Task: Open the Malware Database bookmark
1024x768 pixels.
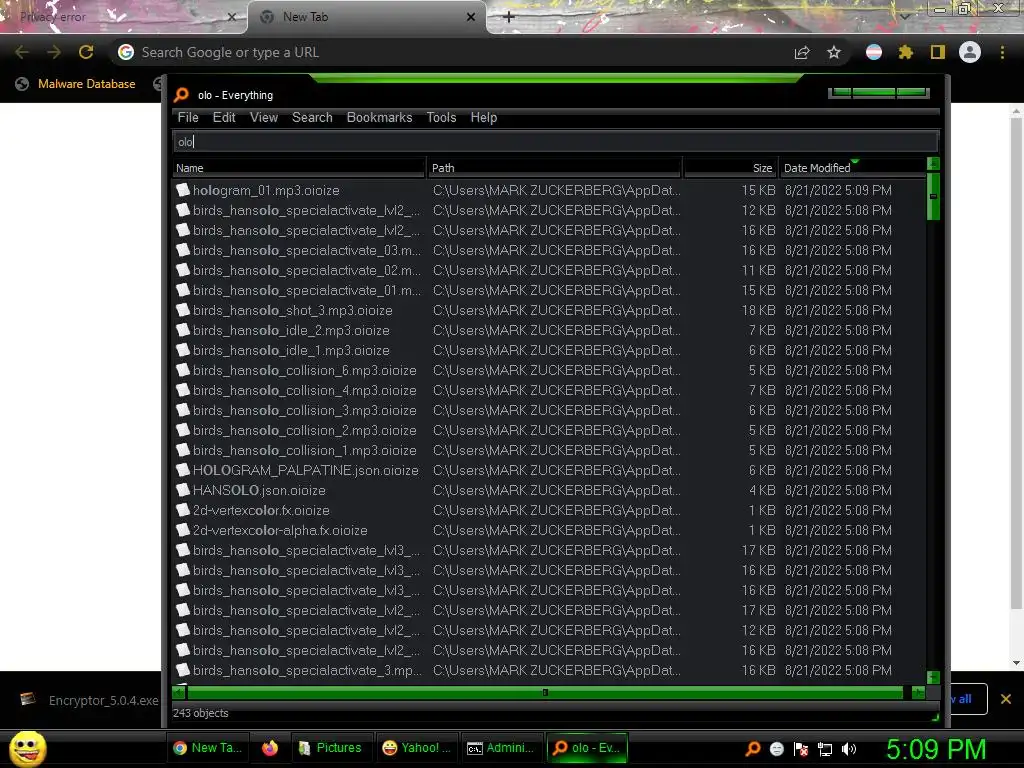Action: [75, 84]
